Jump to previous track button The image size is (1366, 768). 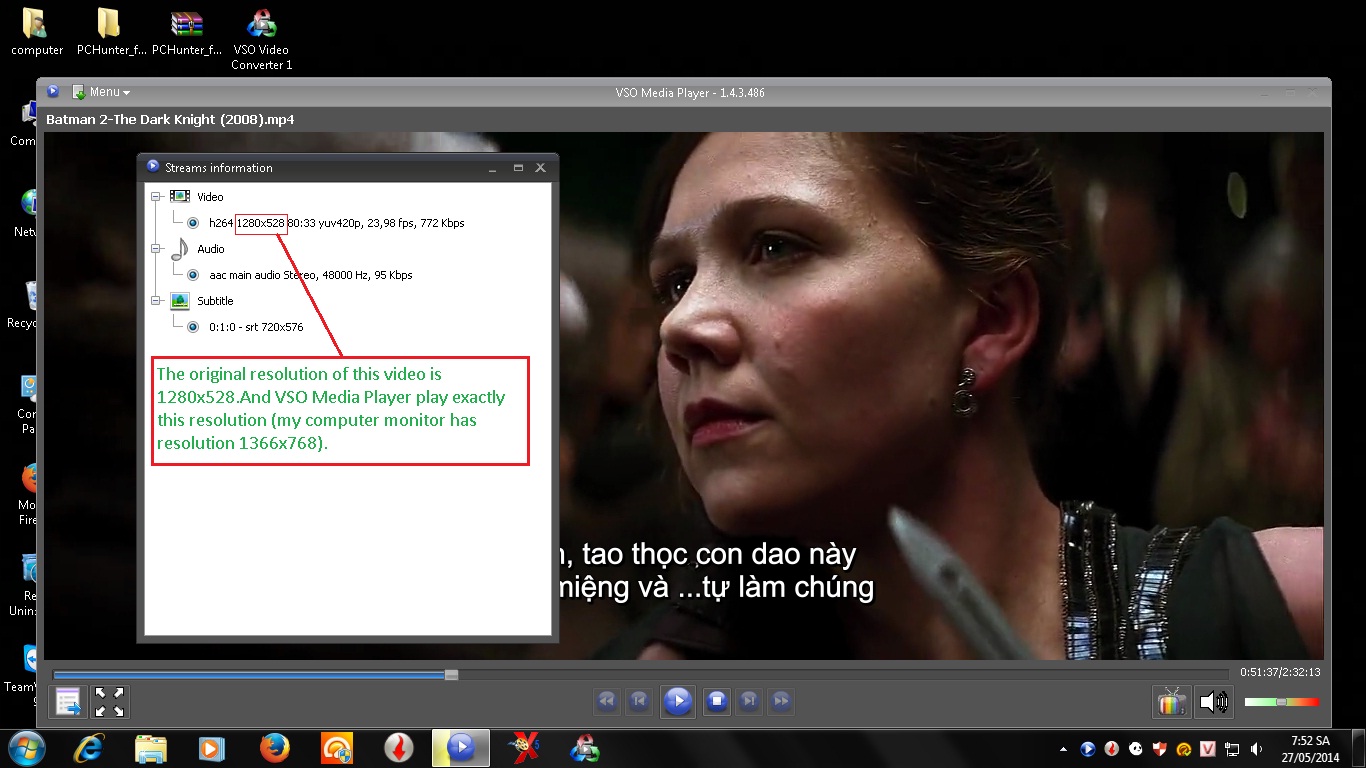pos(639,701)
